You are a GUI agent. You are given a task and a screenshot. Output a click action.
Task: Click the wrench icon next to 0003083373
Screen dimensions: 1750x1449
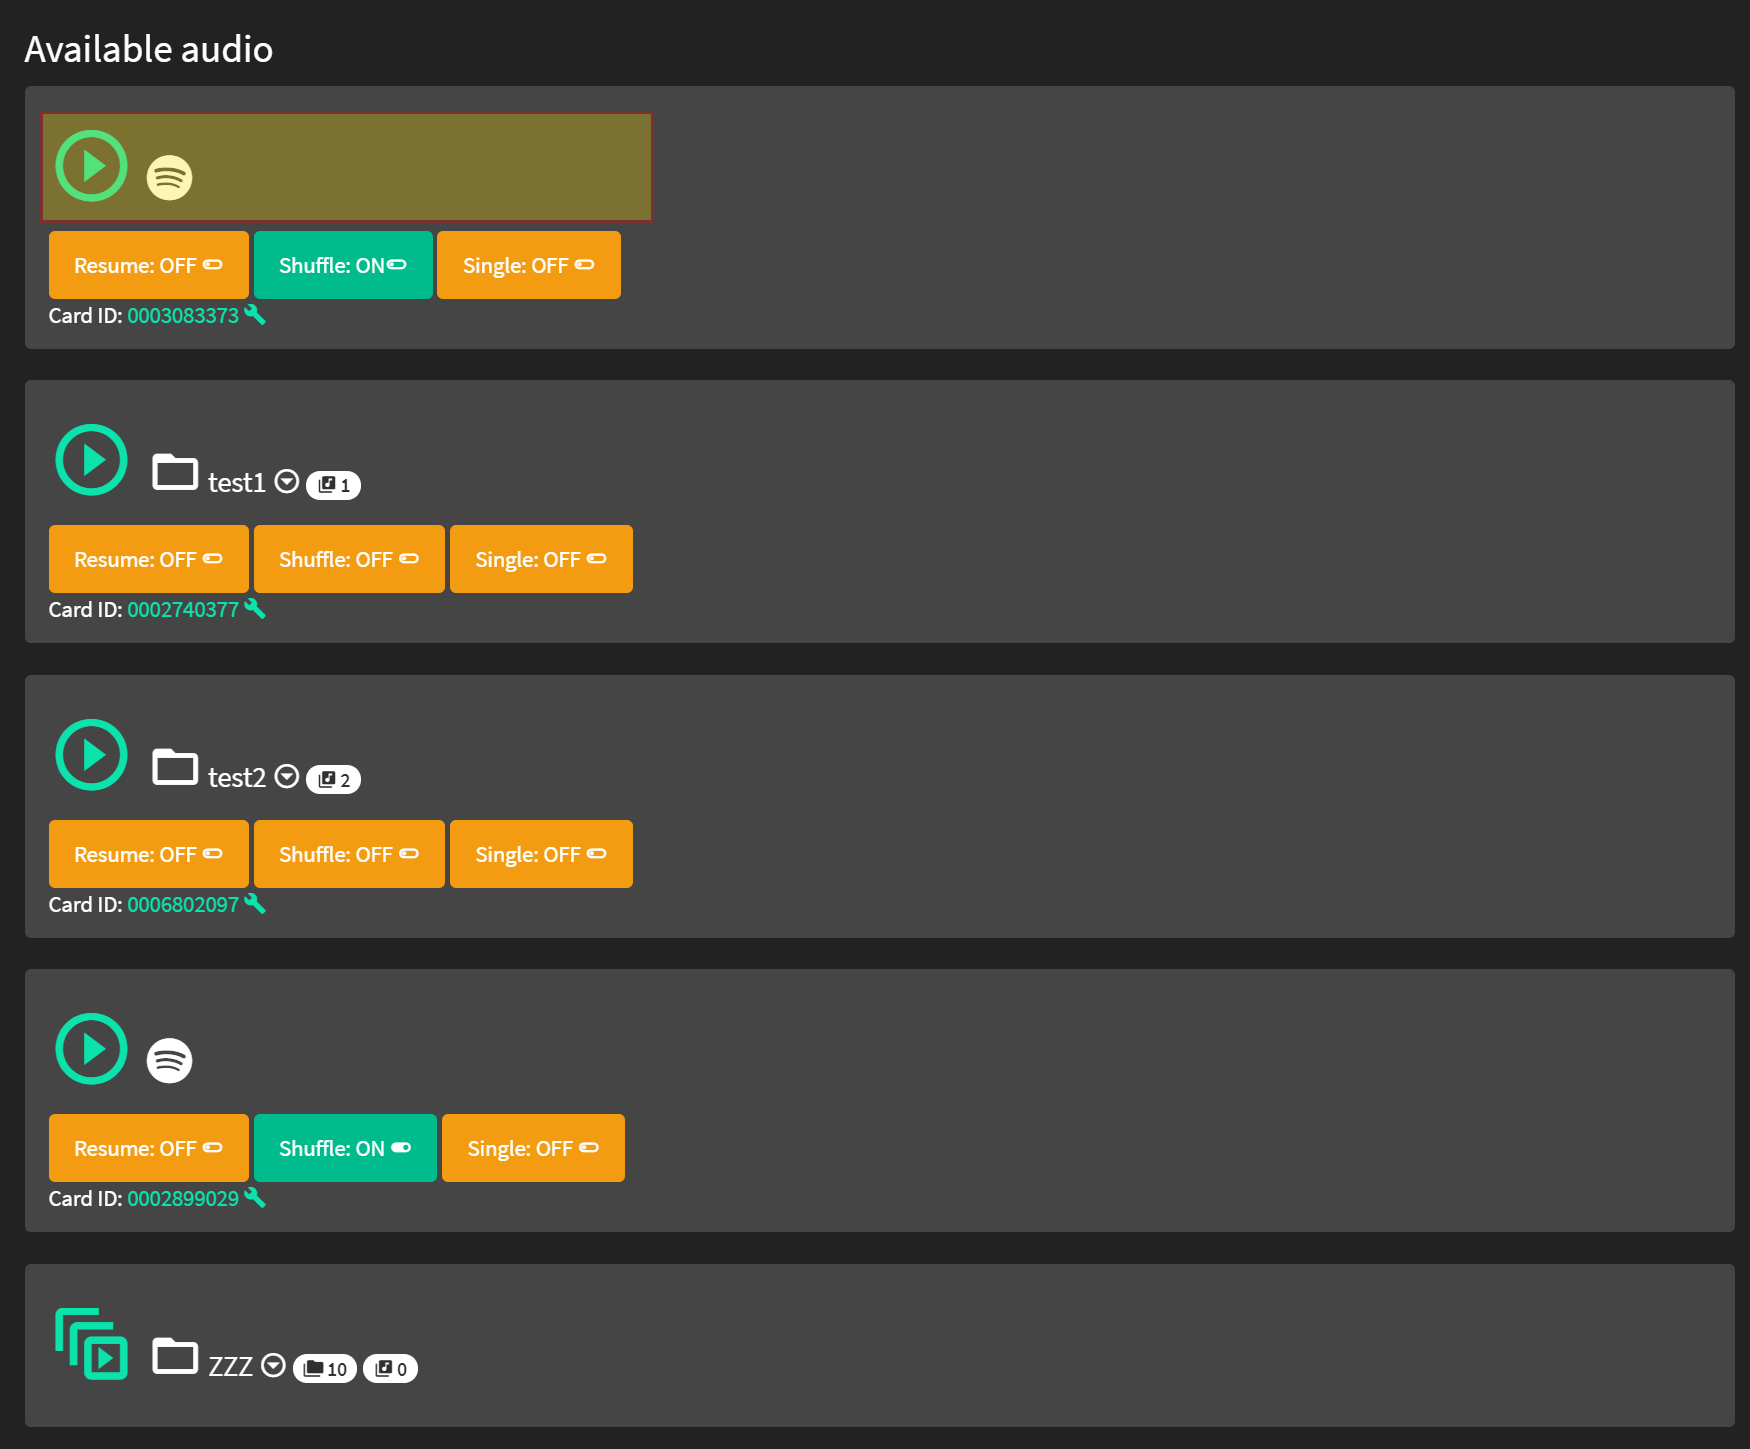click(255, 314)
